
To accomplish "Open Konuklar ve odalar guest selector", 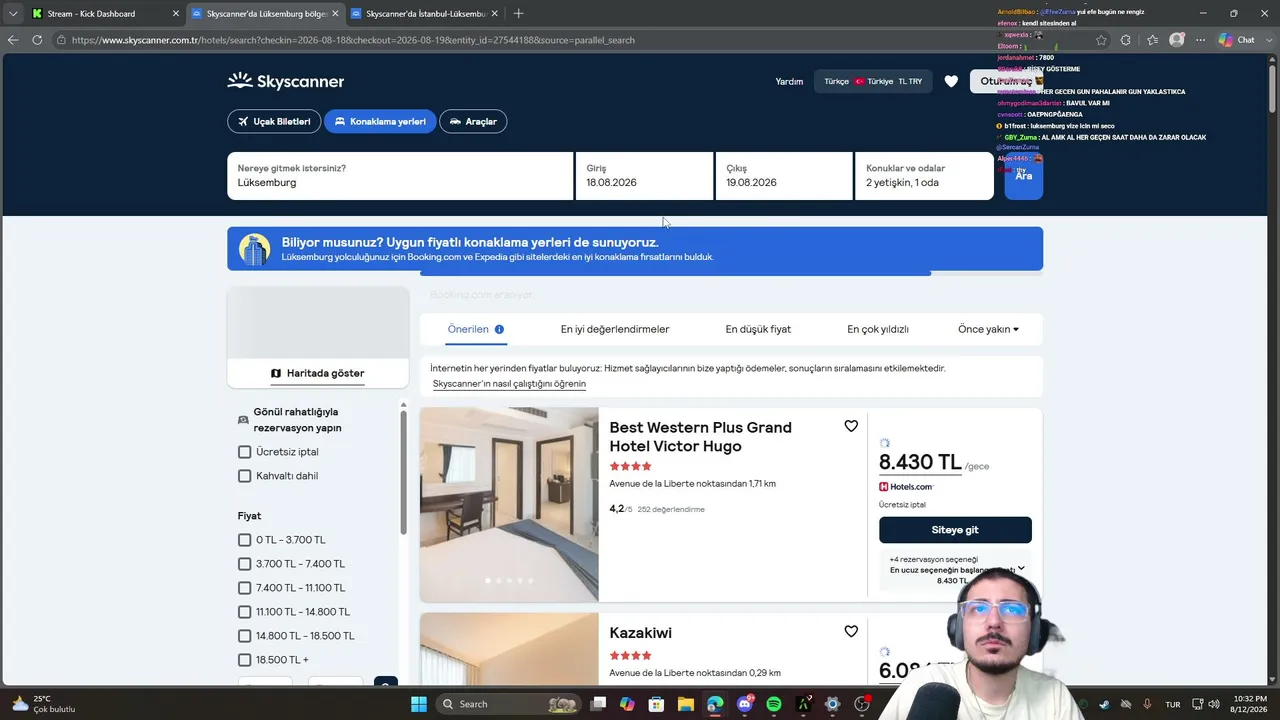I will [924, 176].
